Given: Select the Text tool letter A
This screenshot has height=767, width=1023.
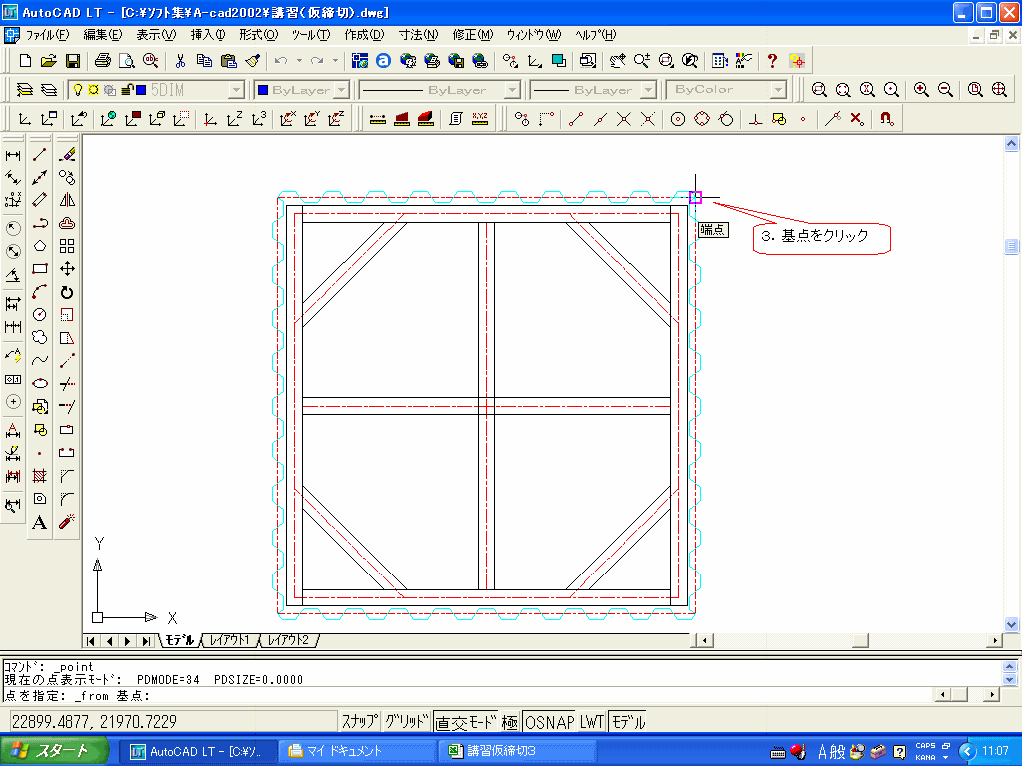Looking at the screenshot, I should [x=40, y=522].
